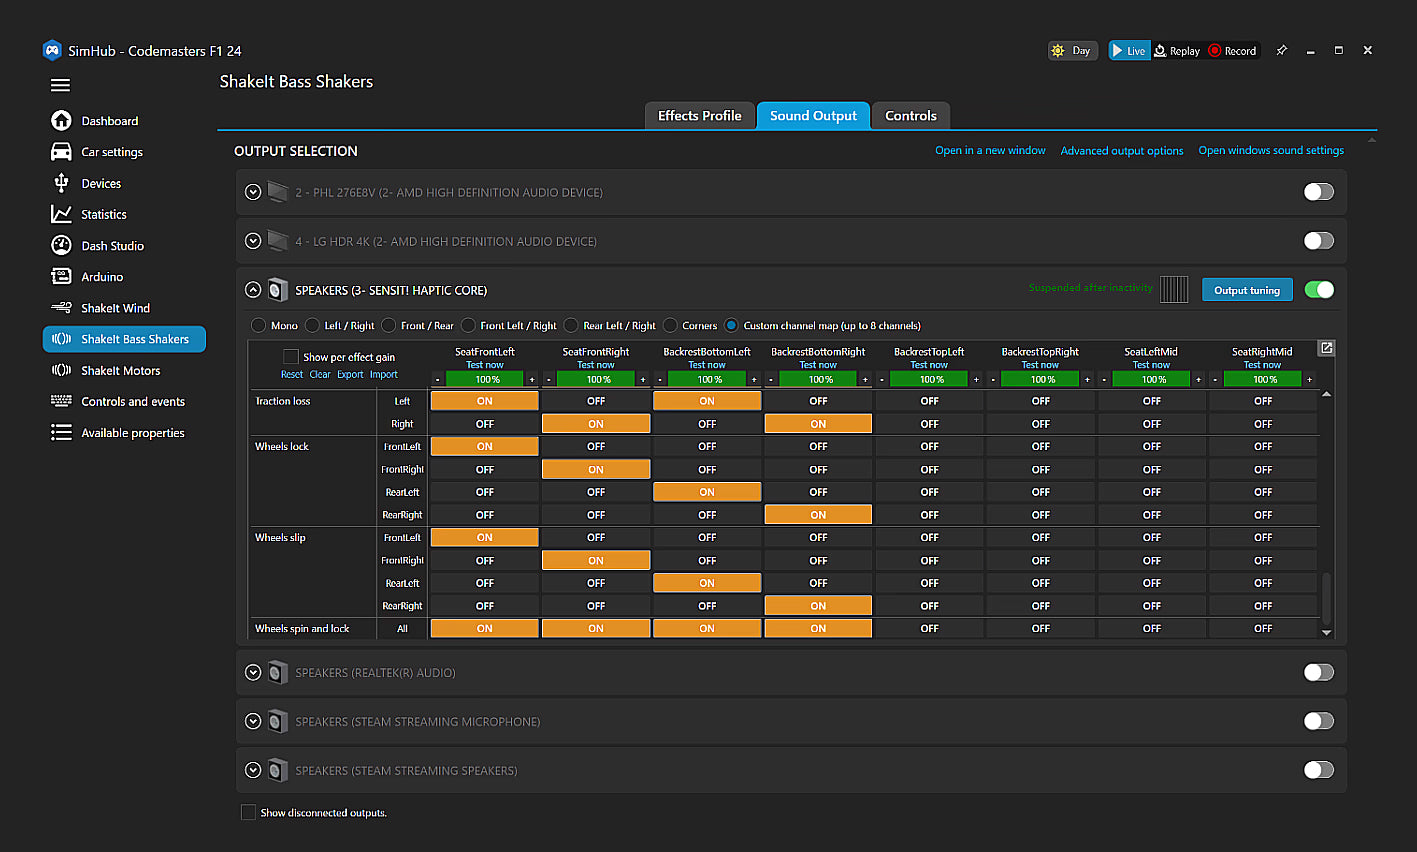This screenshot has width=1417, height=852.
Task: Switch to the Effects Profile tab
Action: point(699,116)
